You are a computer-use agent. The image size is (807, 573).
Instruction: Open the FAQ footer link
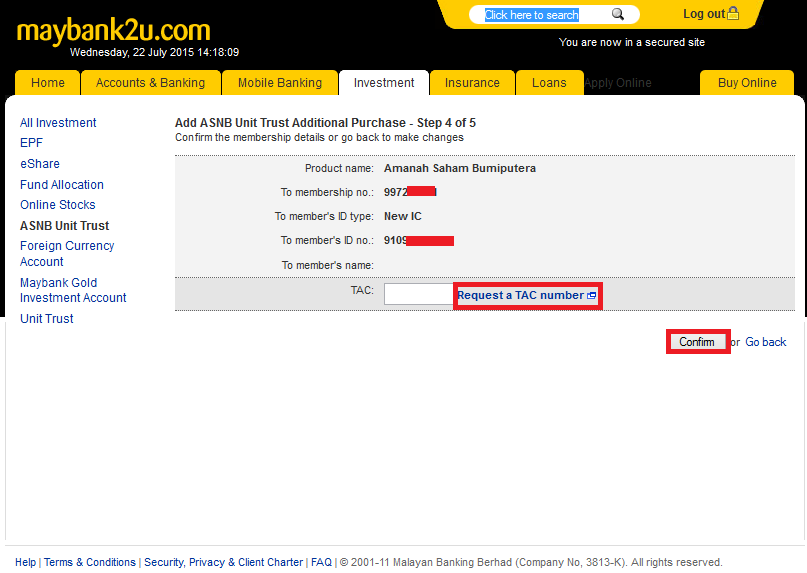321,562
